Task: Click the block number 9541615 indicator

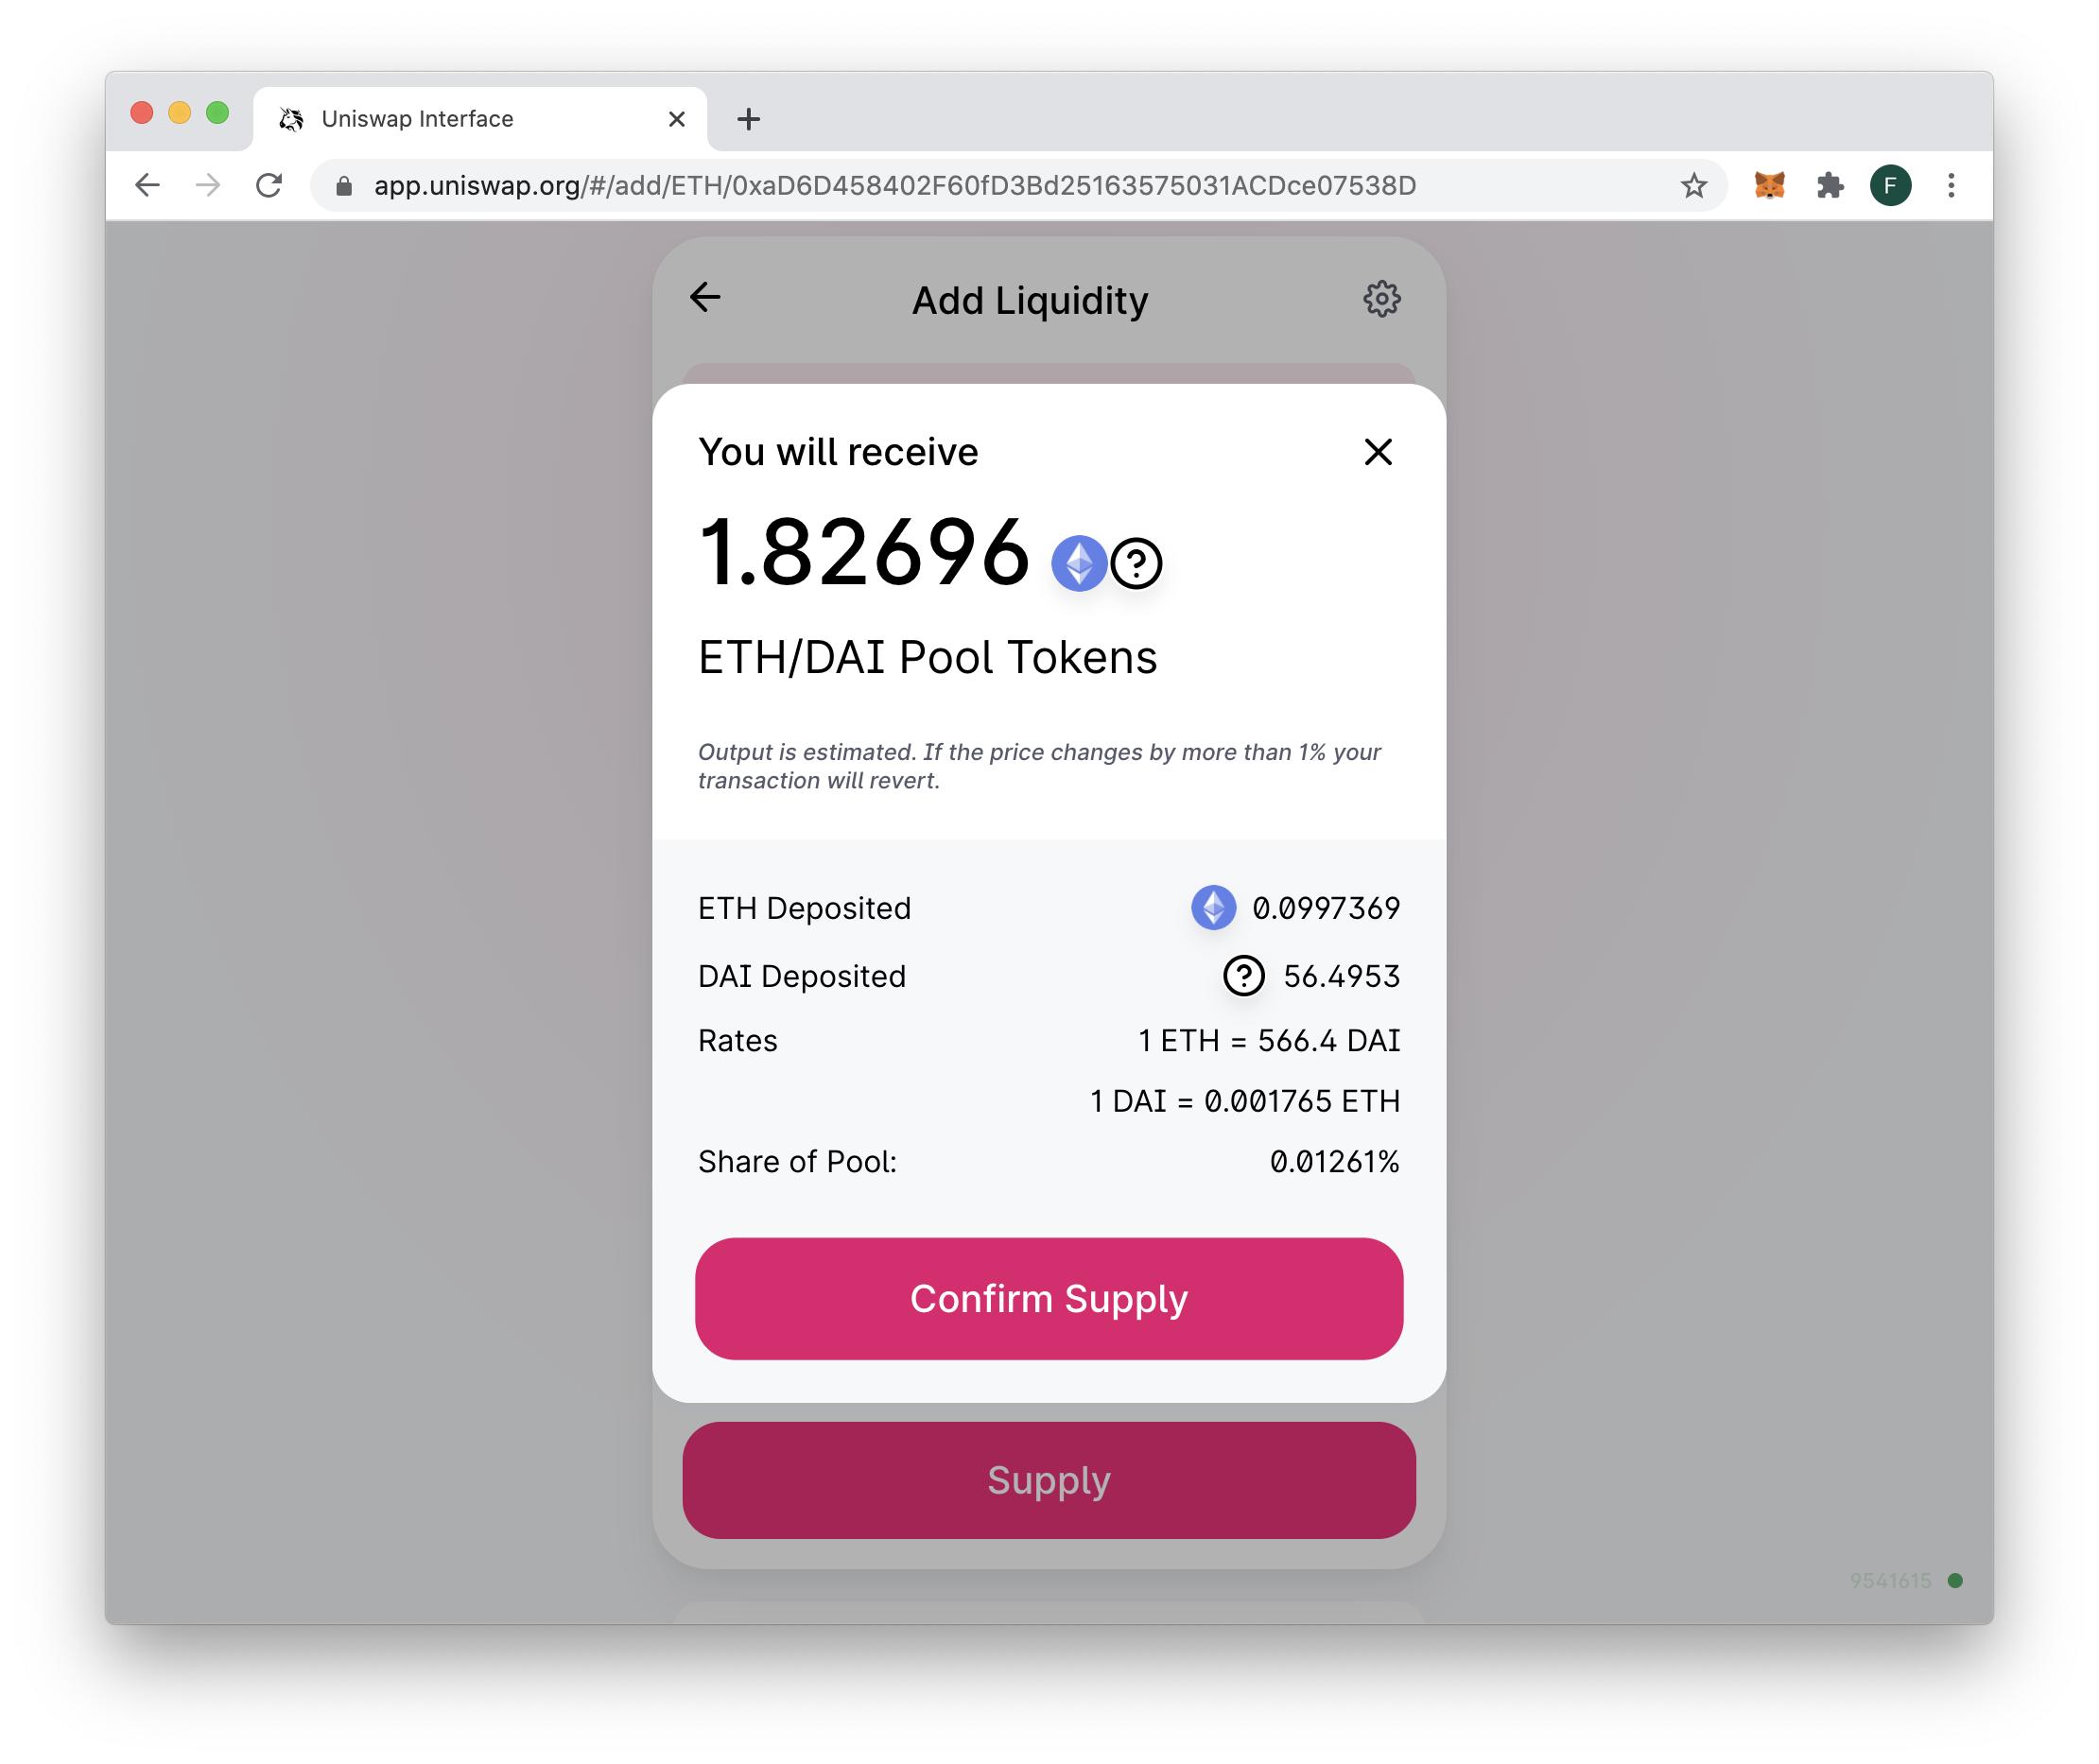Action: point(1890,1580)
